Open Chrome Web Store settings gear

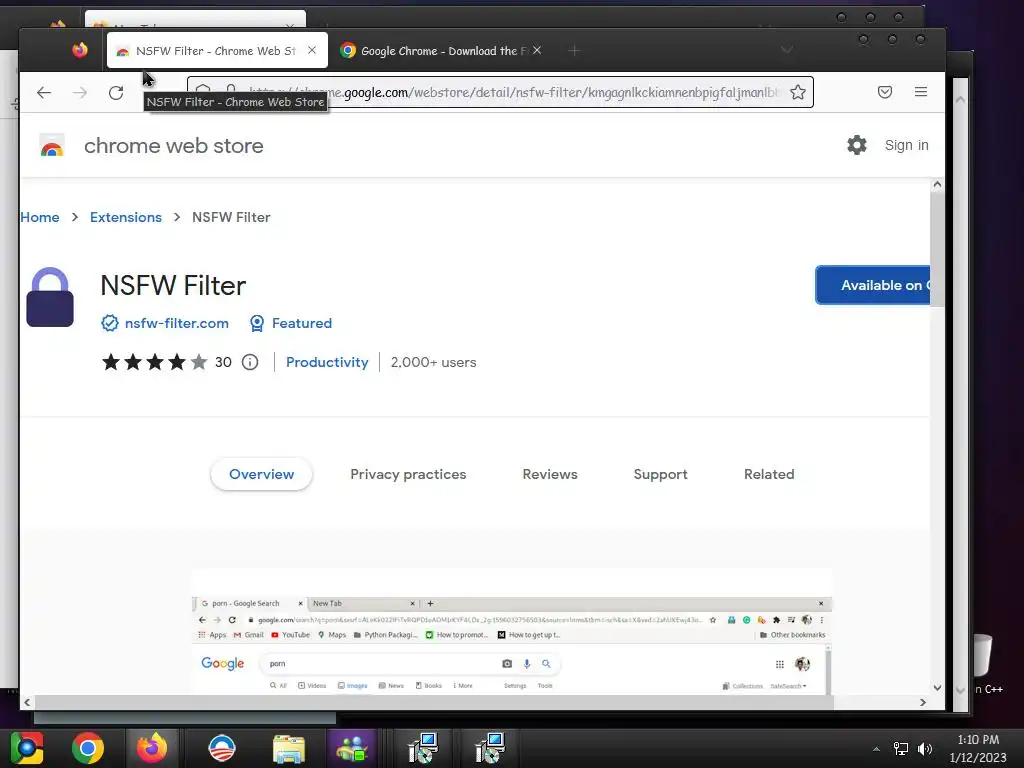pos(856,145)
